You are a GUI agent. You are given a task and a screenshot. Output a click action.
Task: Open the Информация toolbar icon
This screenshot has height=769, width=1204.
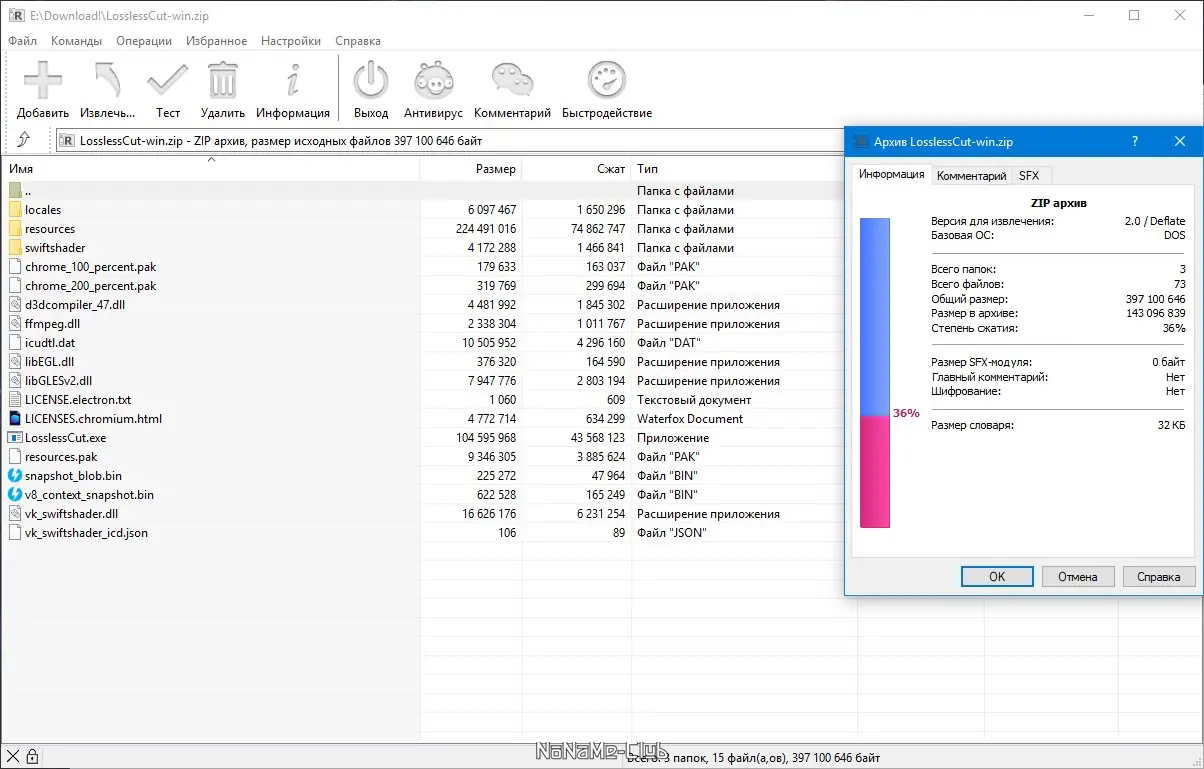click(x=293, y=80)
